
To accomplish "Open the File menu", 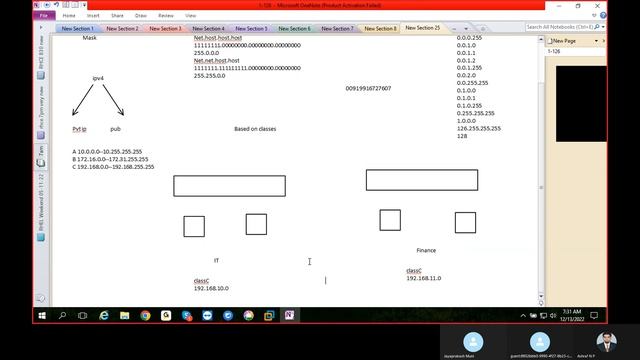I will 44,16.
